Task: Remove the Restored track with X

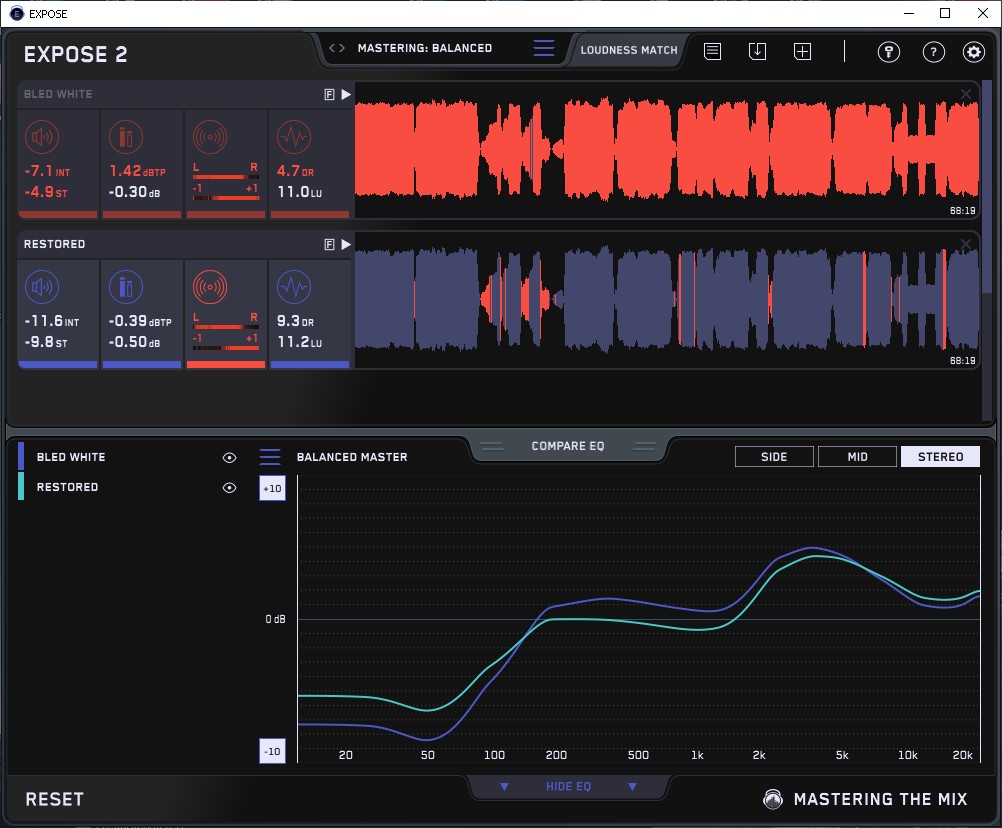Action: (x=966, y=244)
